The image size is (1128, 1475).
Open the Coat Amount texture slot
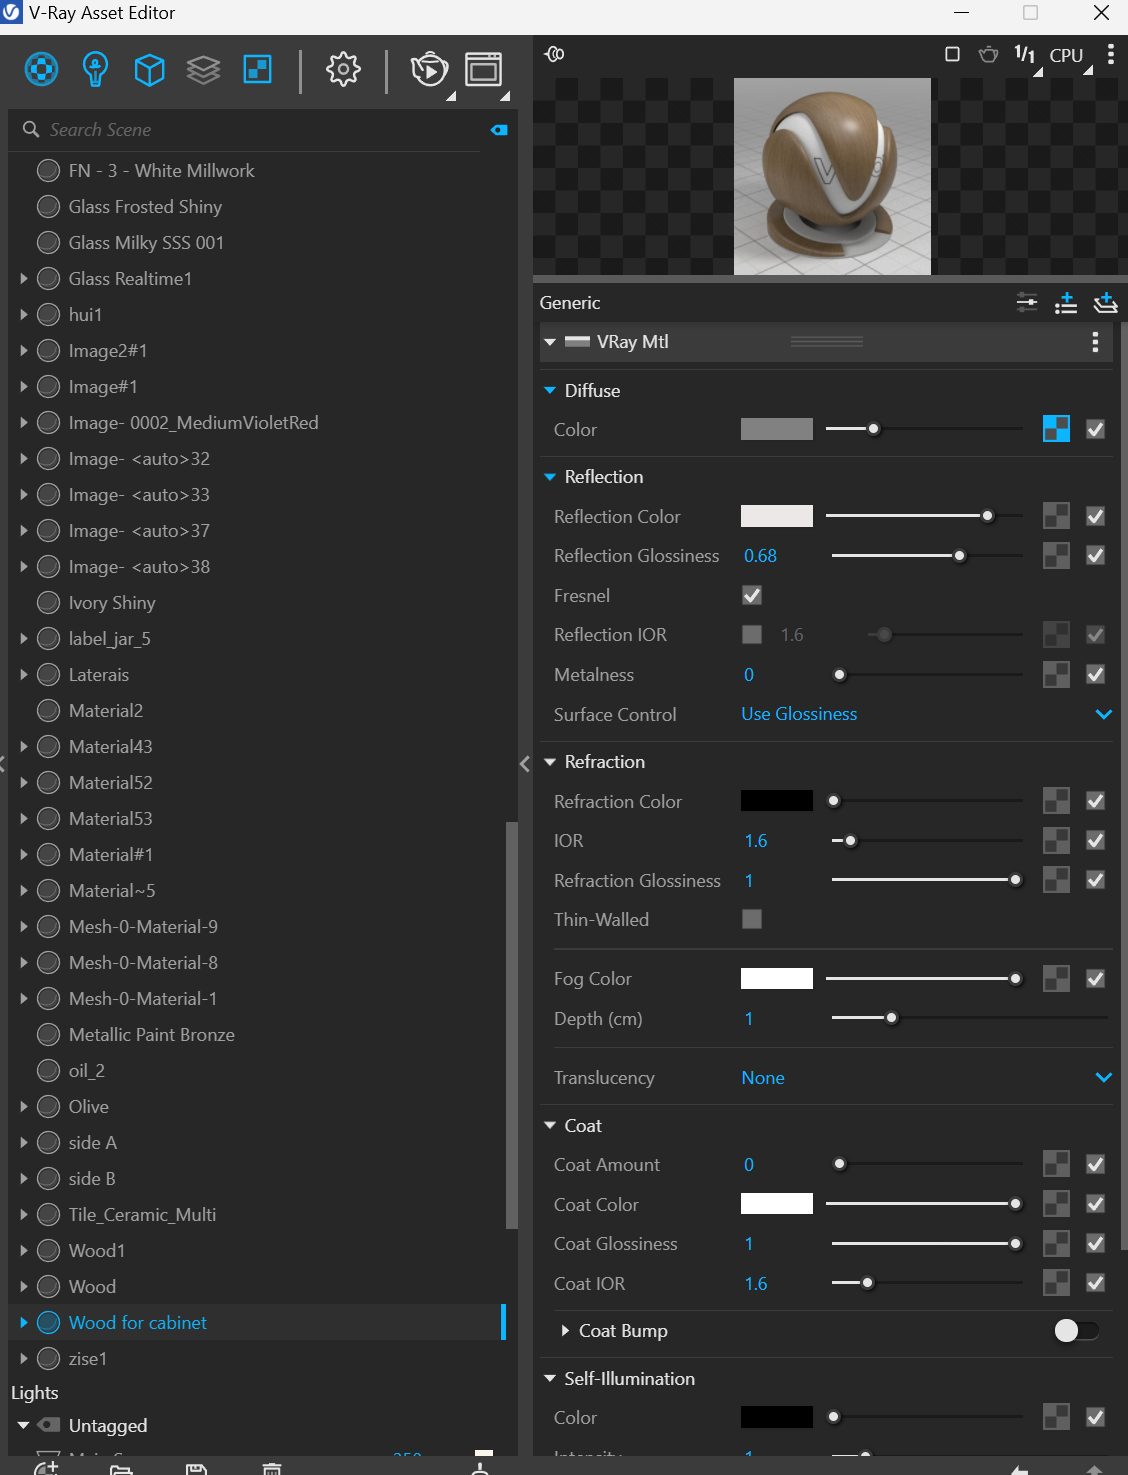(x=1056, y=1164)
